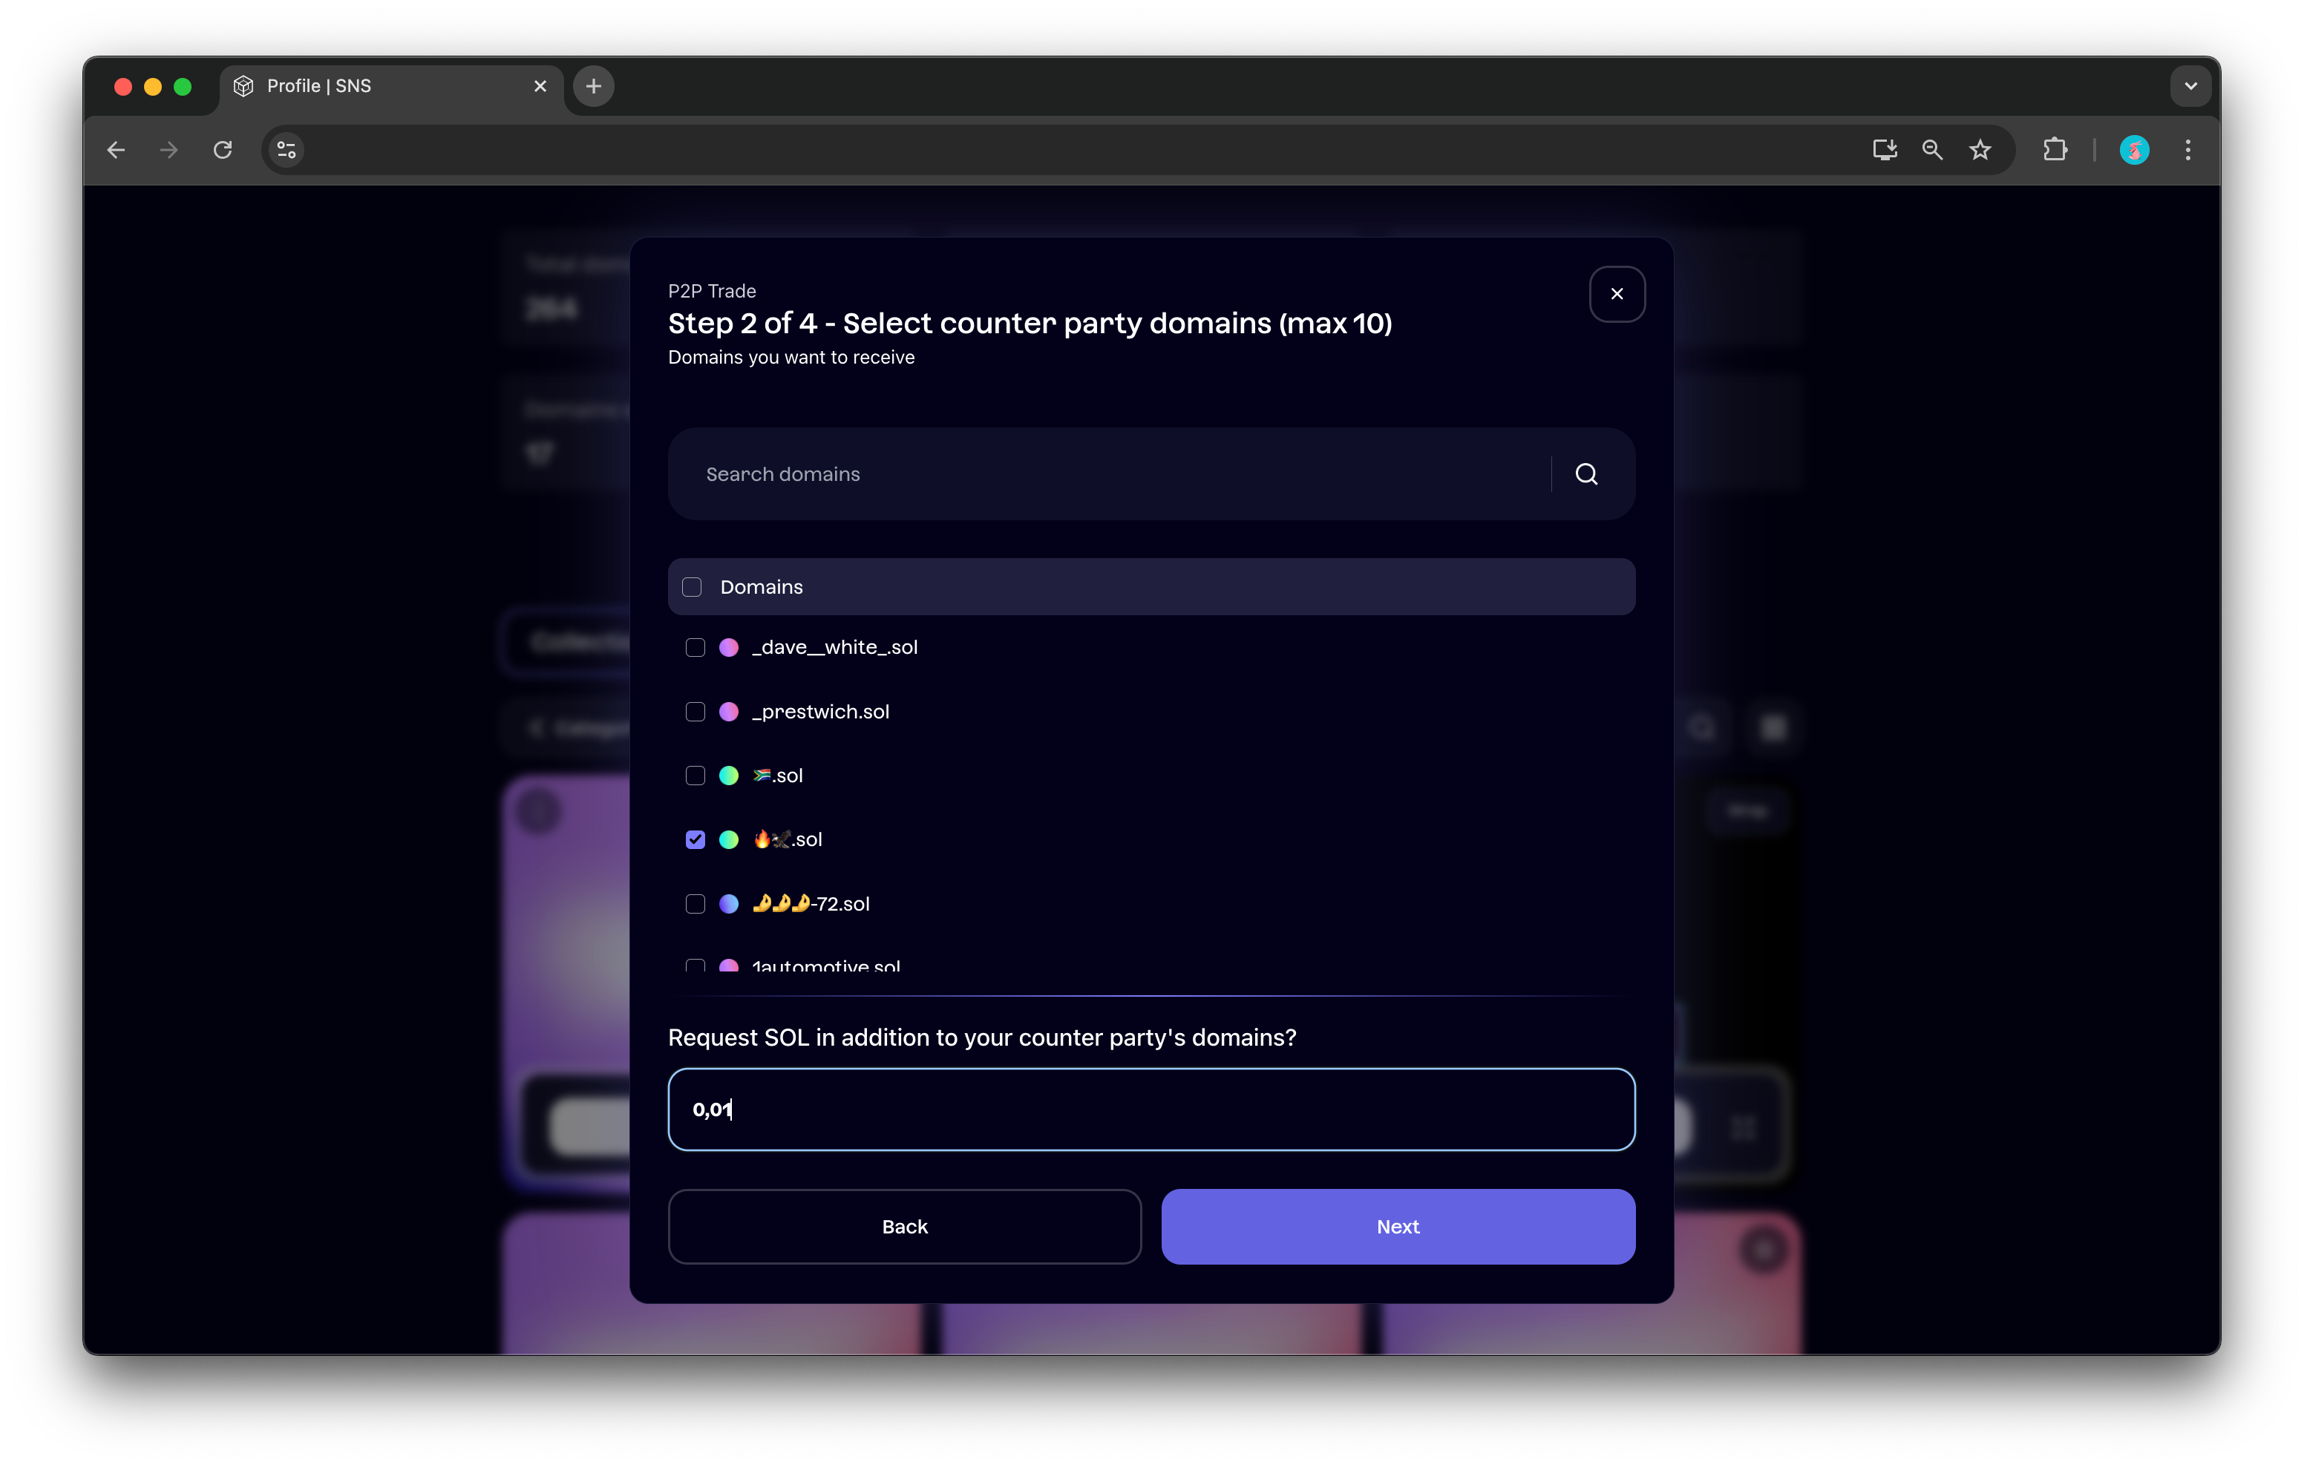Screen dimensions: 2304x1465
Task: Toggle the select-all Domains checkbox
Action: [692, 587]
